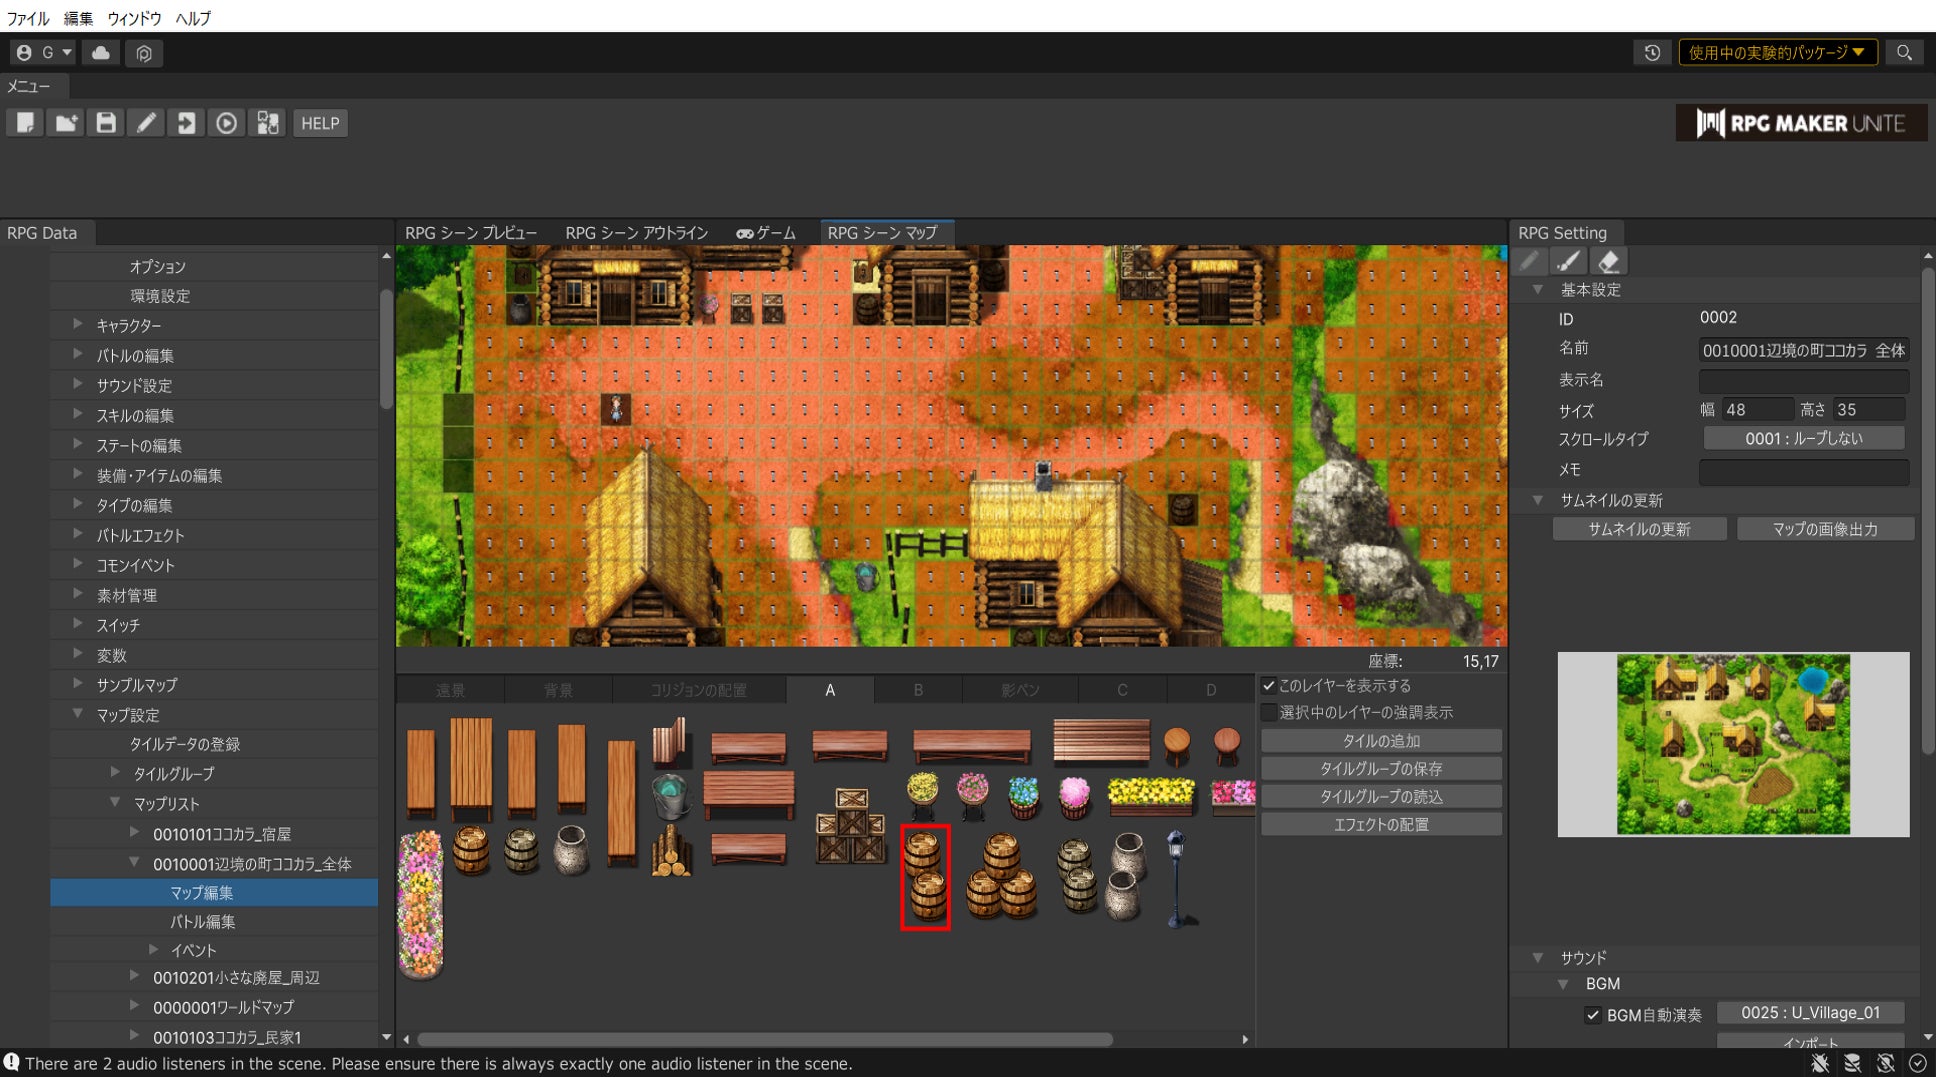Collapse the マップリスト tree item

115,802
